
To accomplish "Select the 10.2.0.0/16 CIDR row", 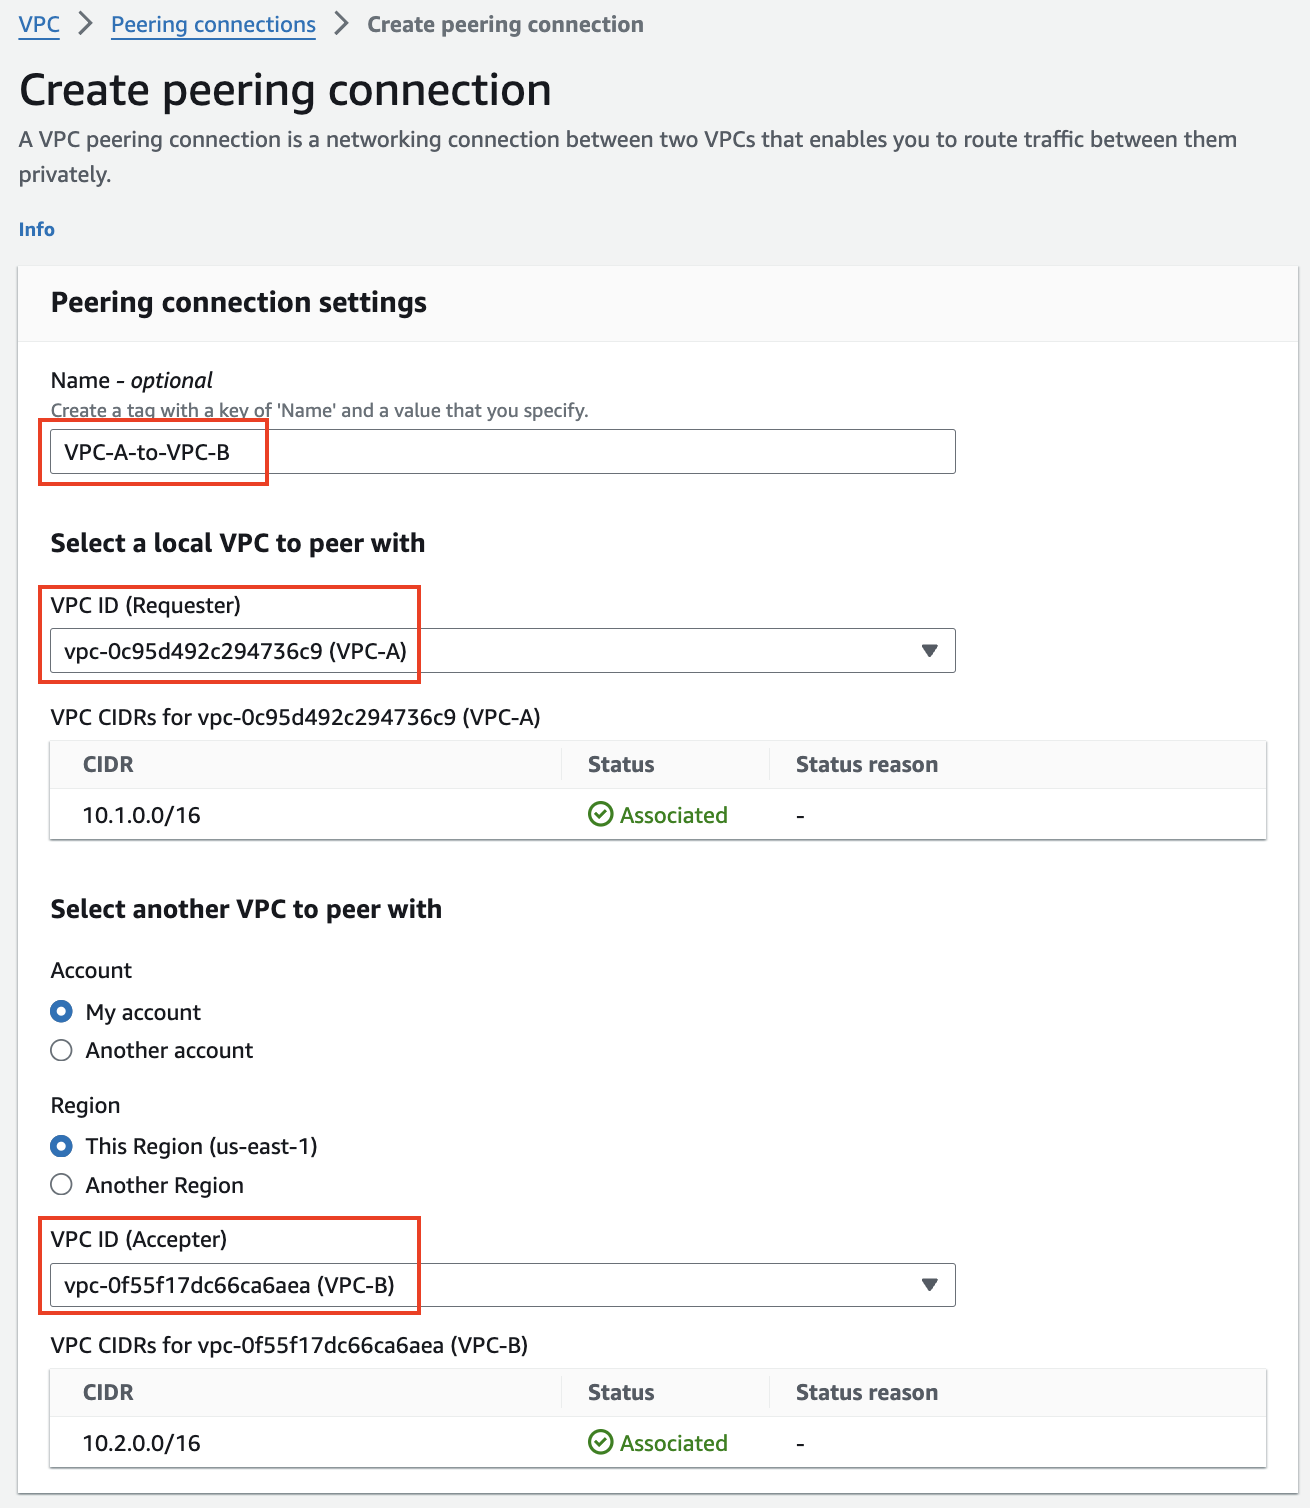I will pyautogui.click(x=658, y=1443).
